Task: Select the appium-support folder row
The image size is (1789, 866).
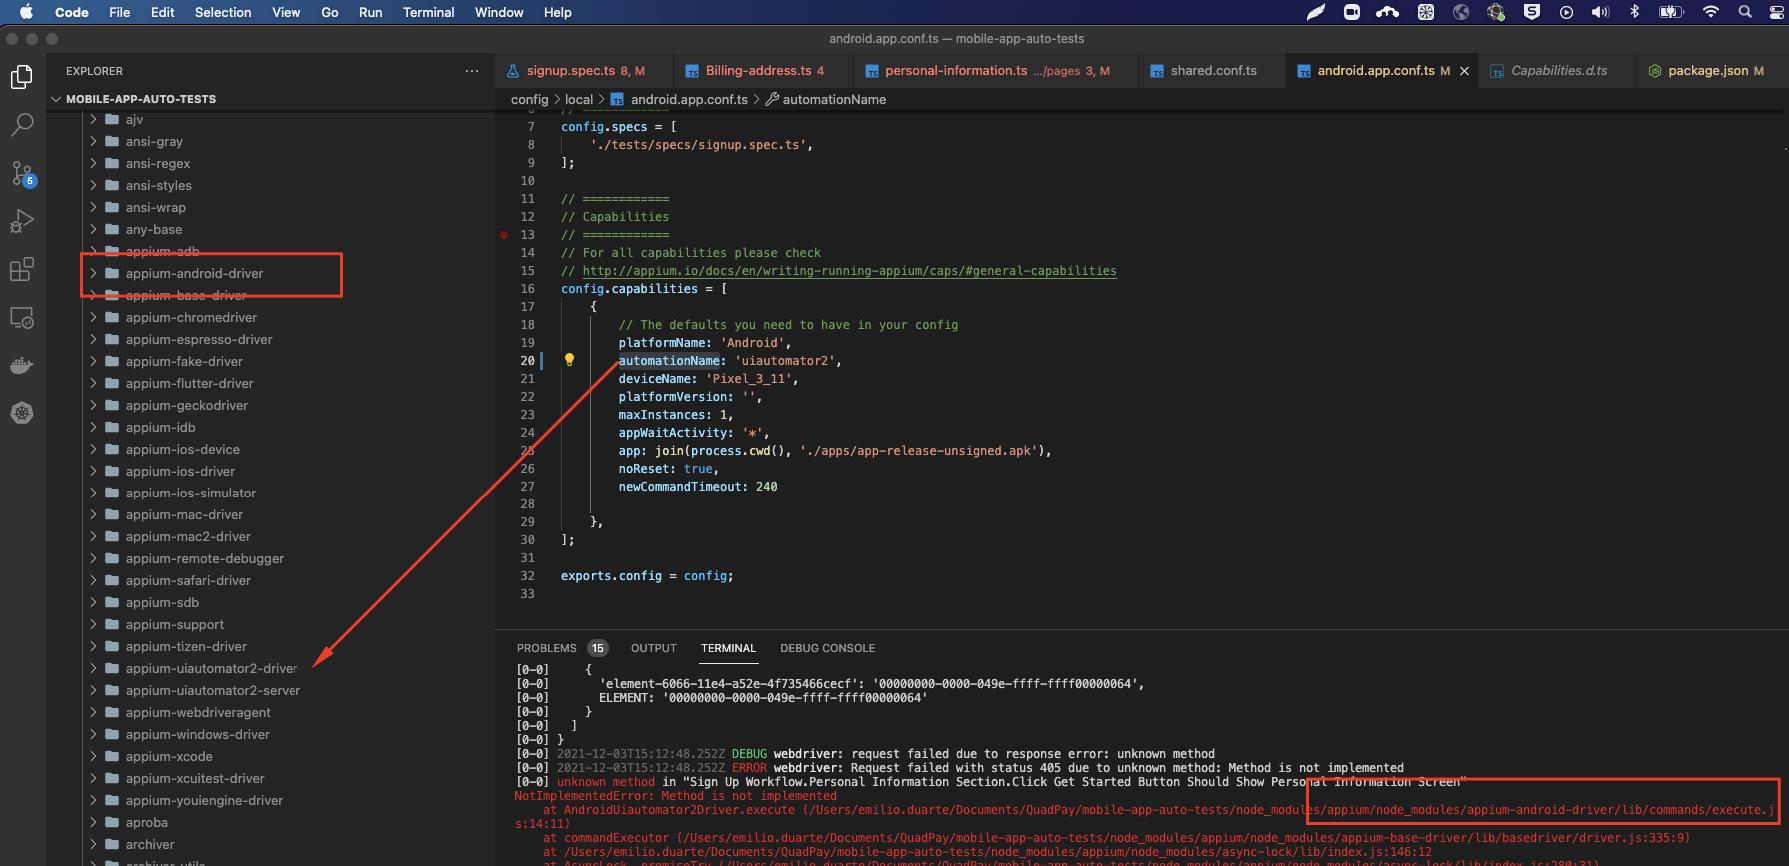Action: click(x=270, y=624)
